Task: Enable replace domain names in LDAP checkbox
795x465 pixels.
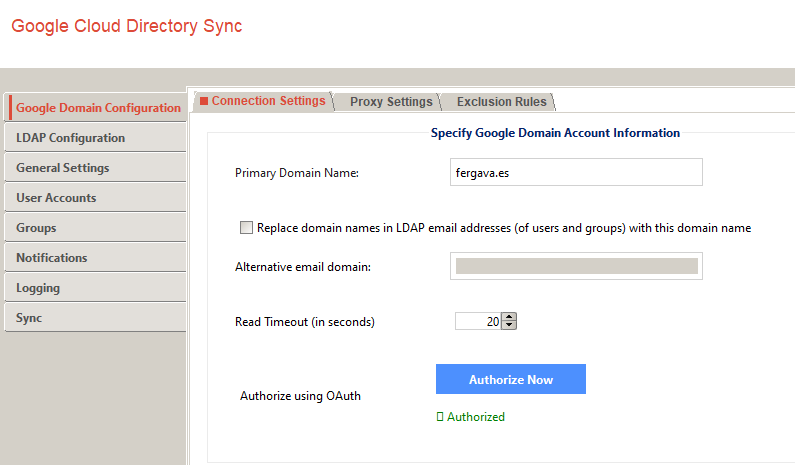Action: [x=246, y=228]
